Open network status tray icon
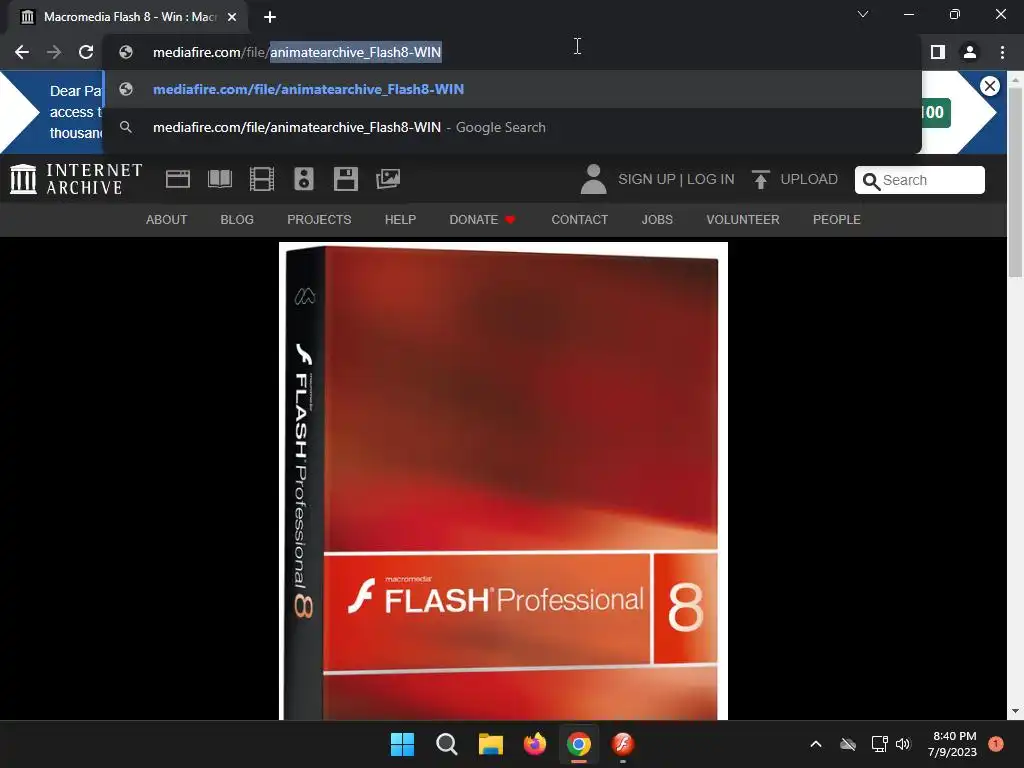The image size is (1024, 768). coord(879,744)
